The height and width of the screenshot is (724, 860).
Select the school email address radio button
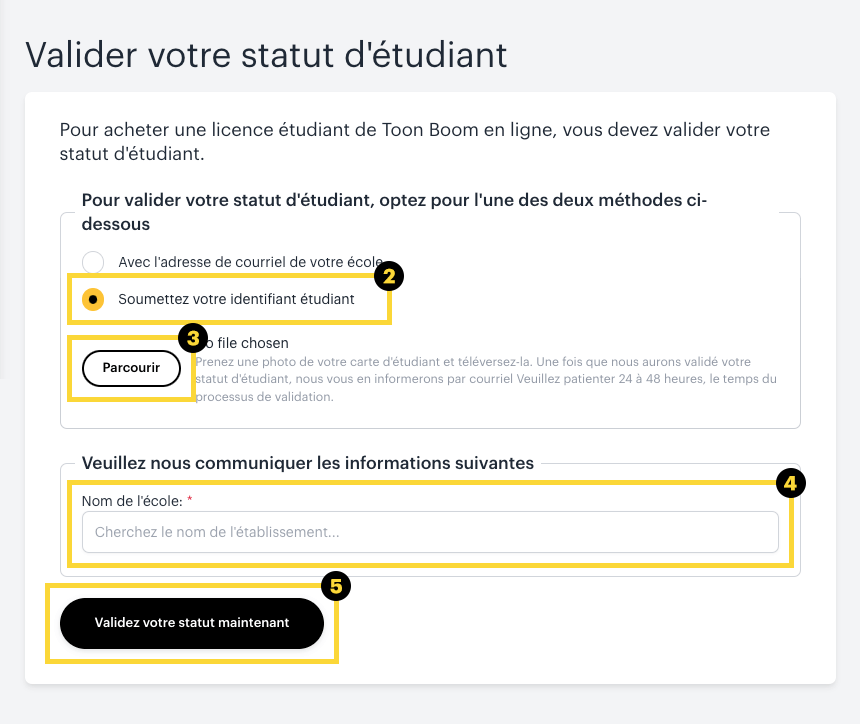93,262
